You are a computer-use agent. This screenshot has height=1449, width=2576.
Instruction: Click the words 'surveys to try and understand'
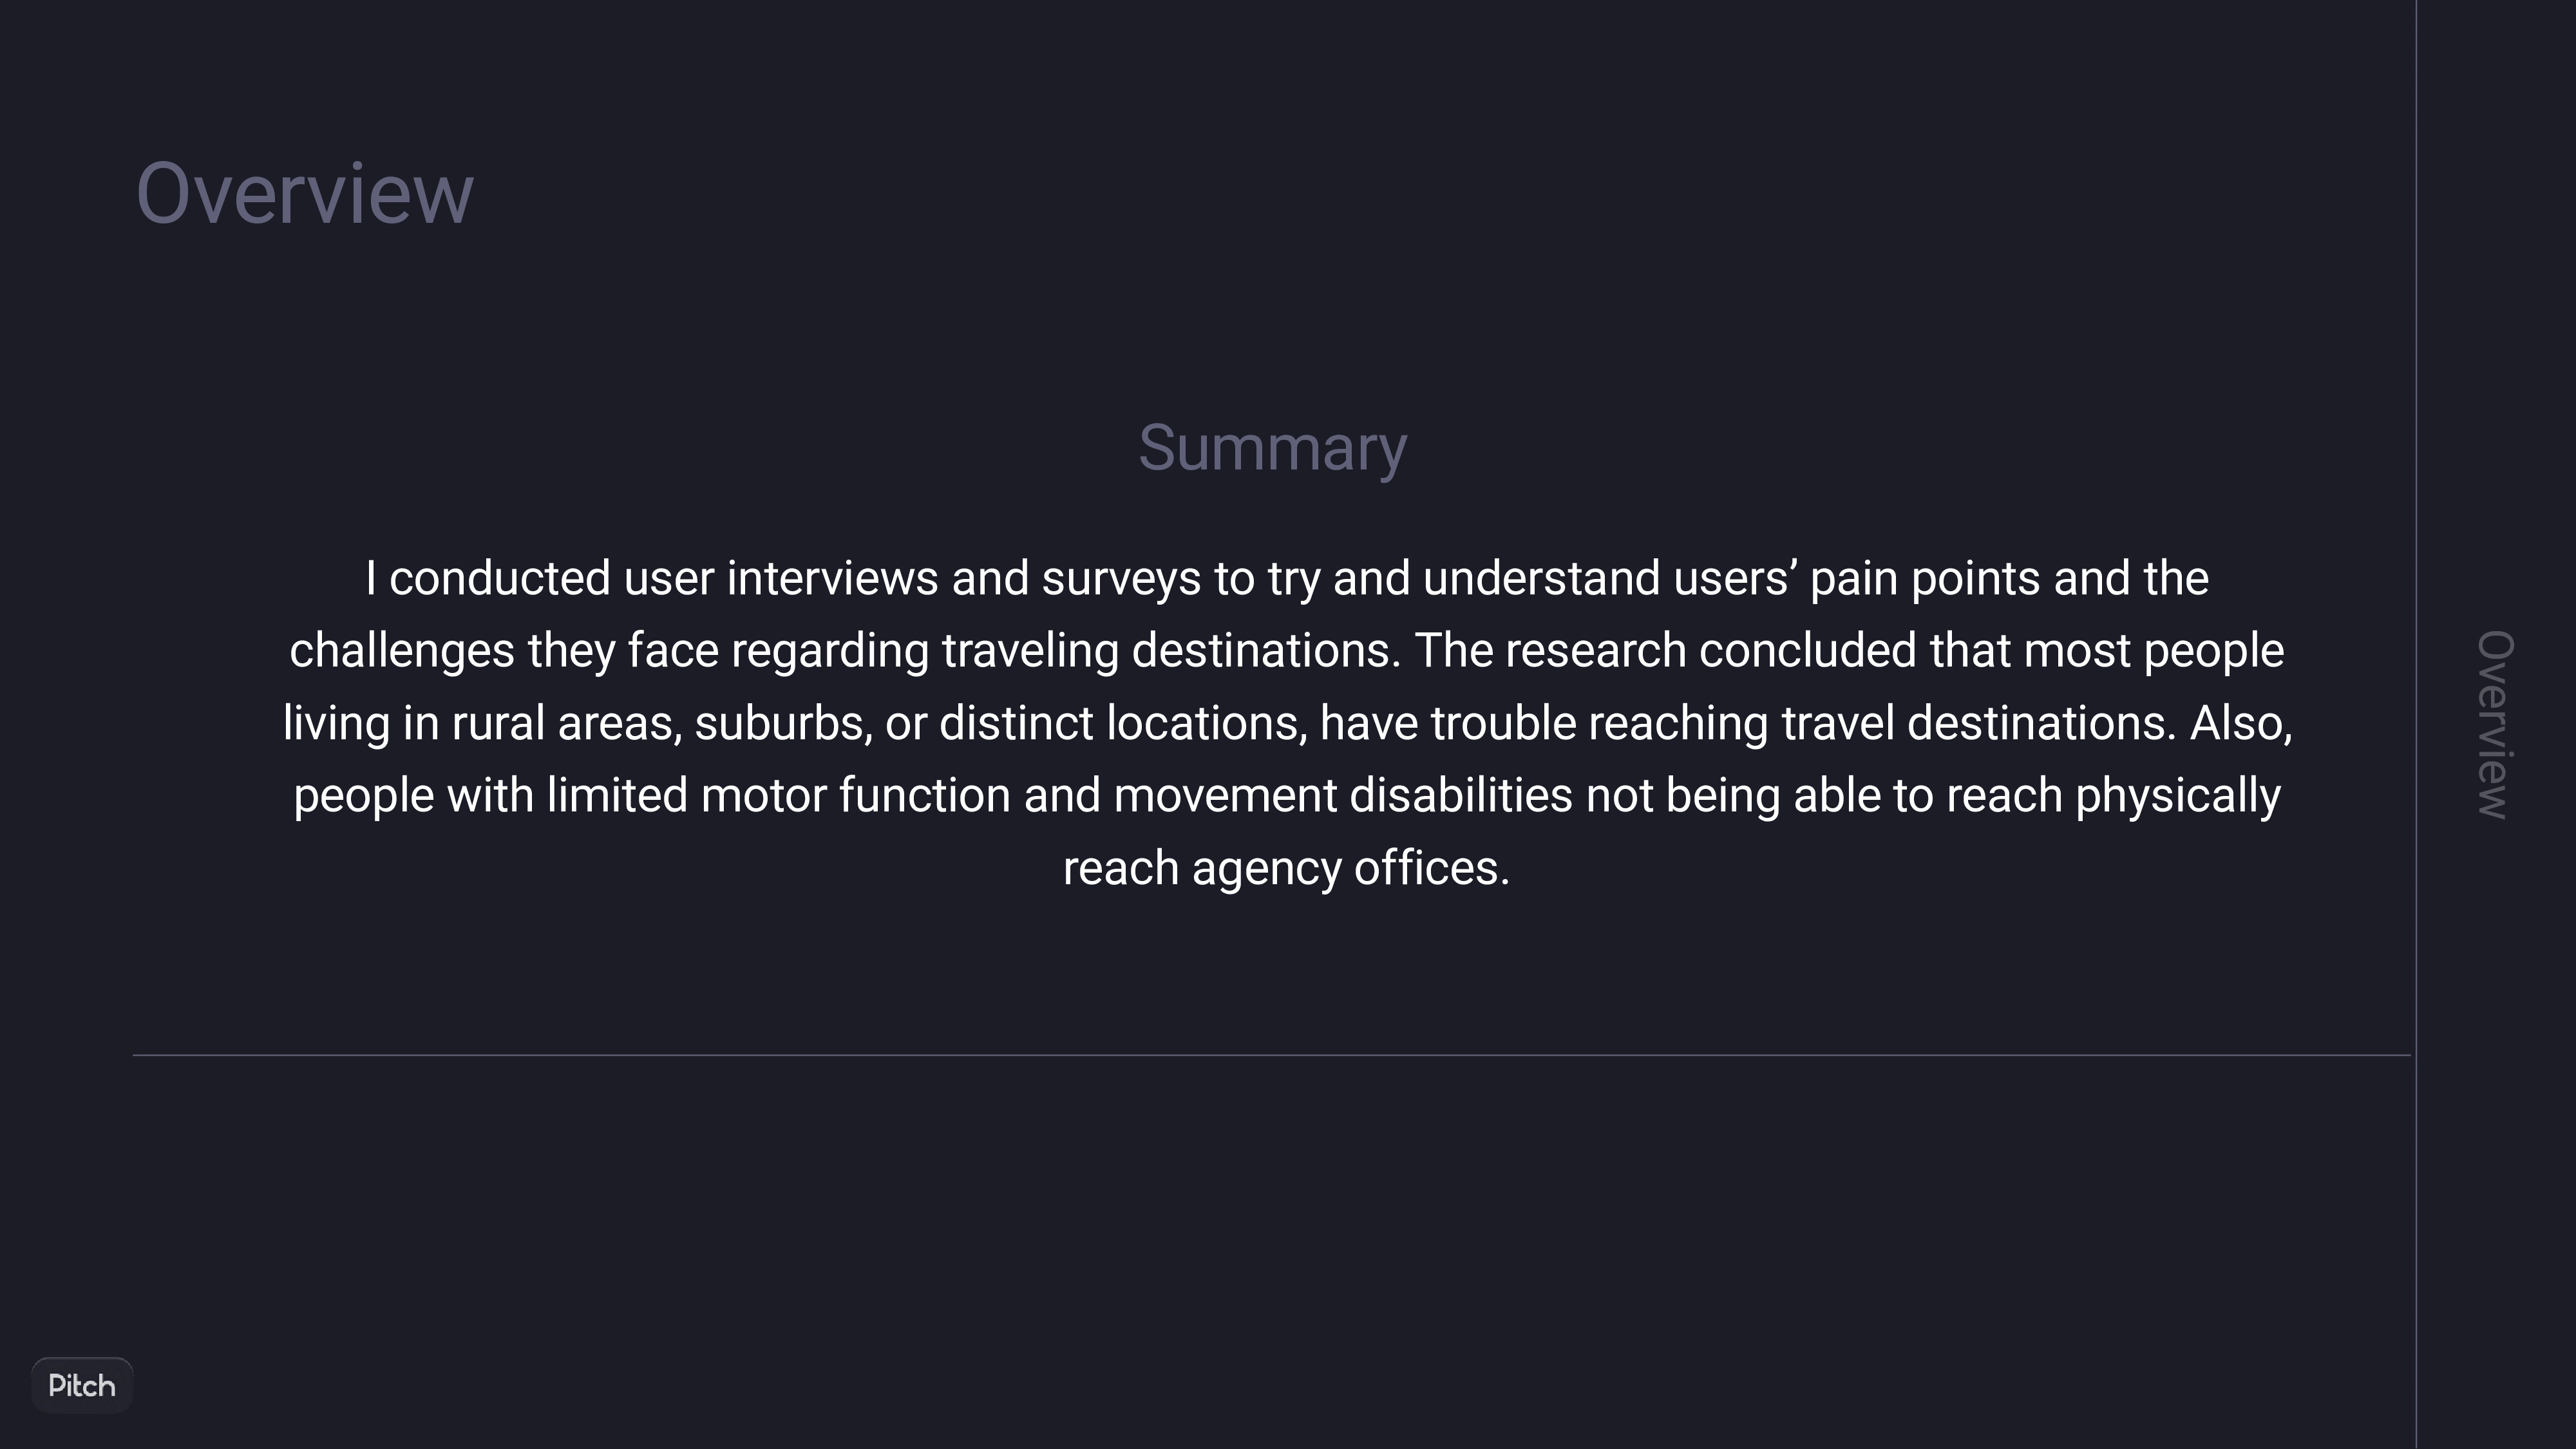1351,579
